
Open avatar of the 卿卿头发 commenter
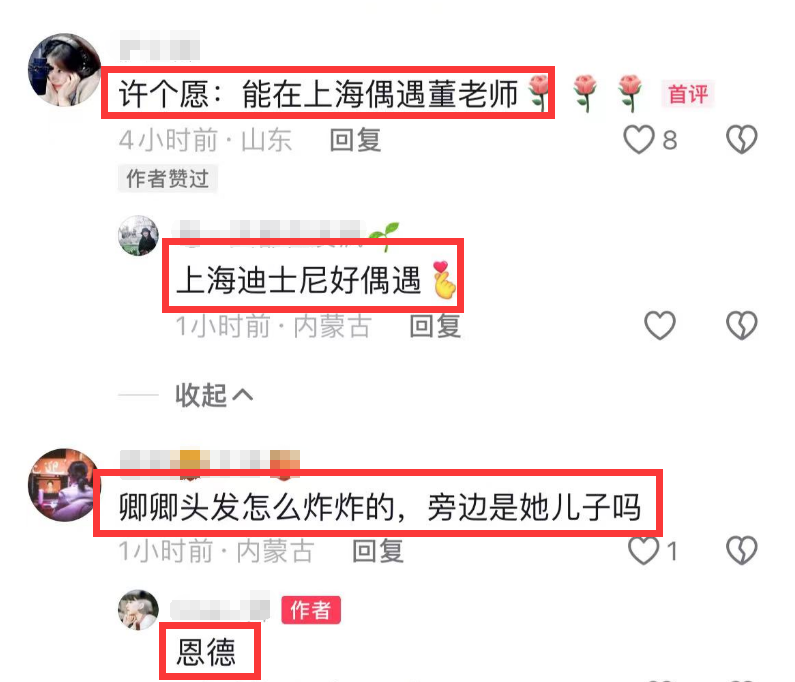[64, 485]
